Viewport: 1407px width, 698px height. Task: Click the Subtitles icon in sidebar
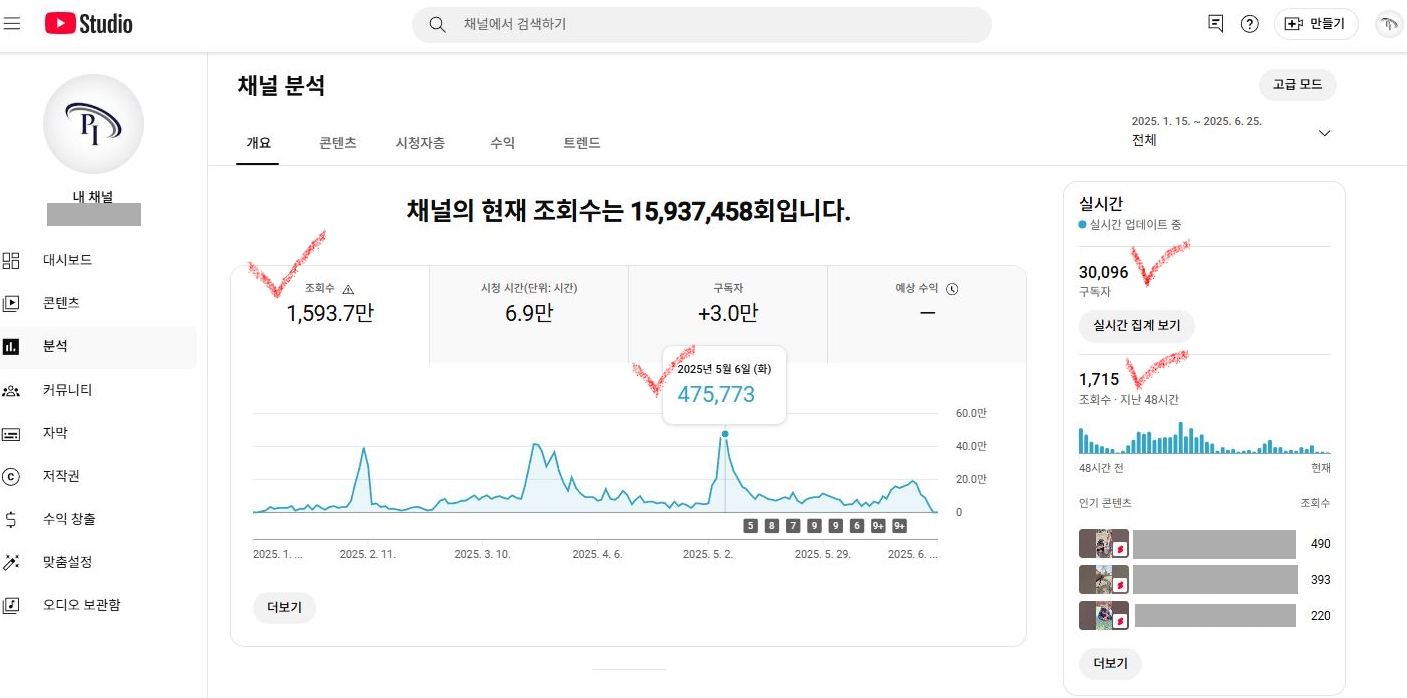(x=12, y=433)
